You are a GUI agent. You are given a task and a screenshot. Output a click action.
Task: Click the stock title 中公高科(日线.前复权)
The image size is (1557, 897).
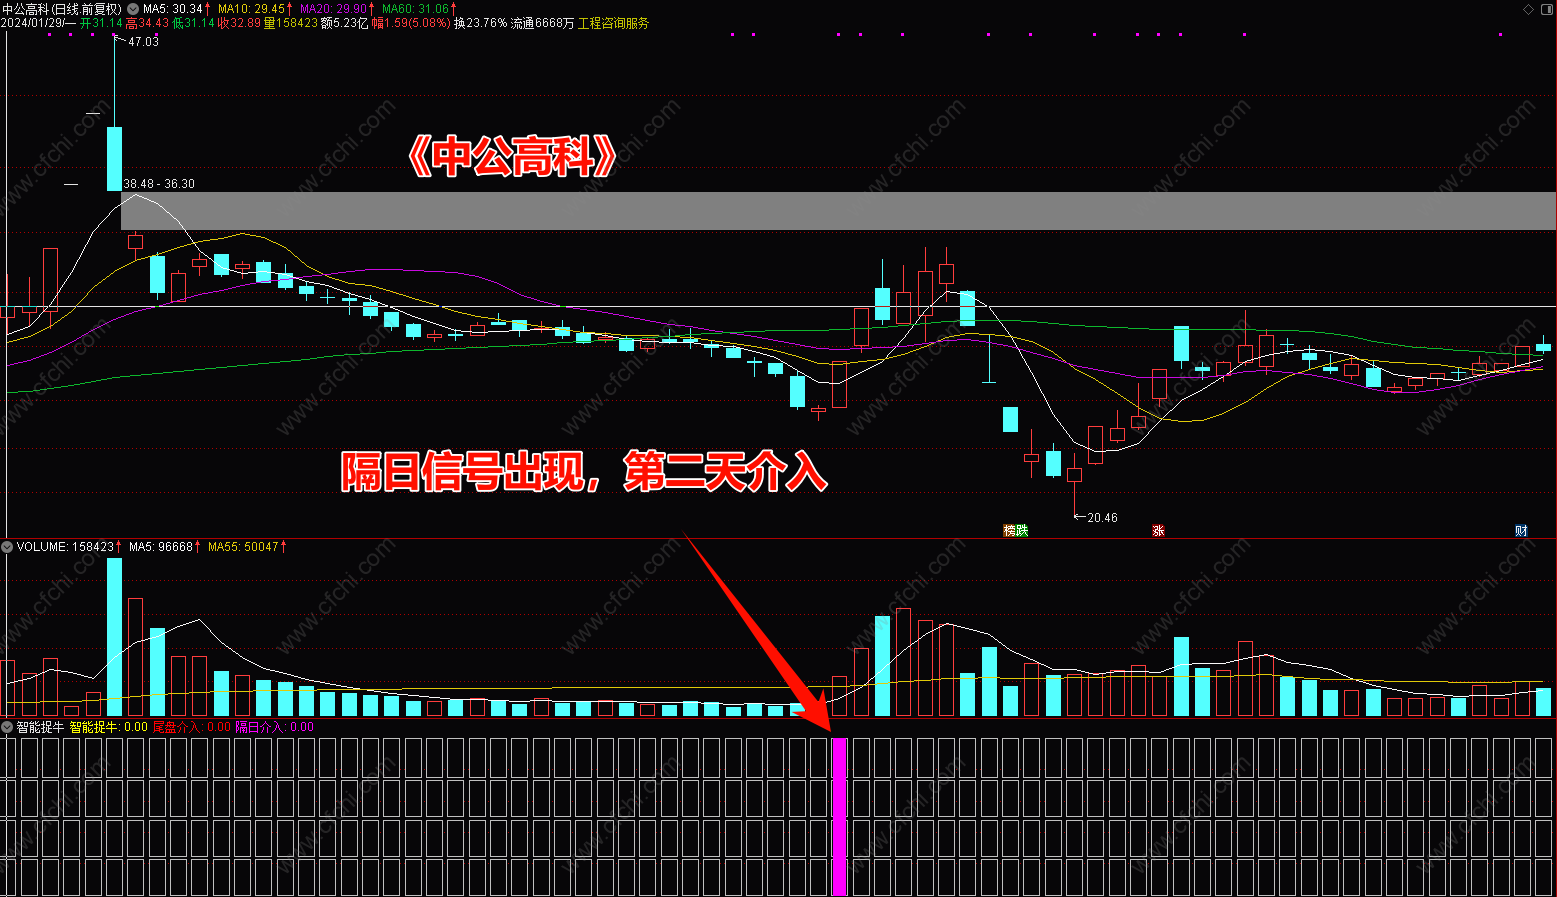tap(62, 9)
